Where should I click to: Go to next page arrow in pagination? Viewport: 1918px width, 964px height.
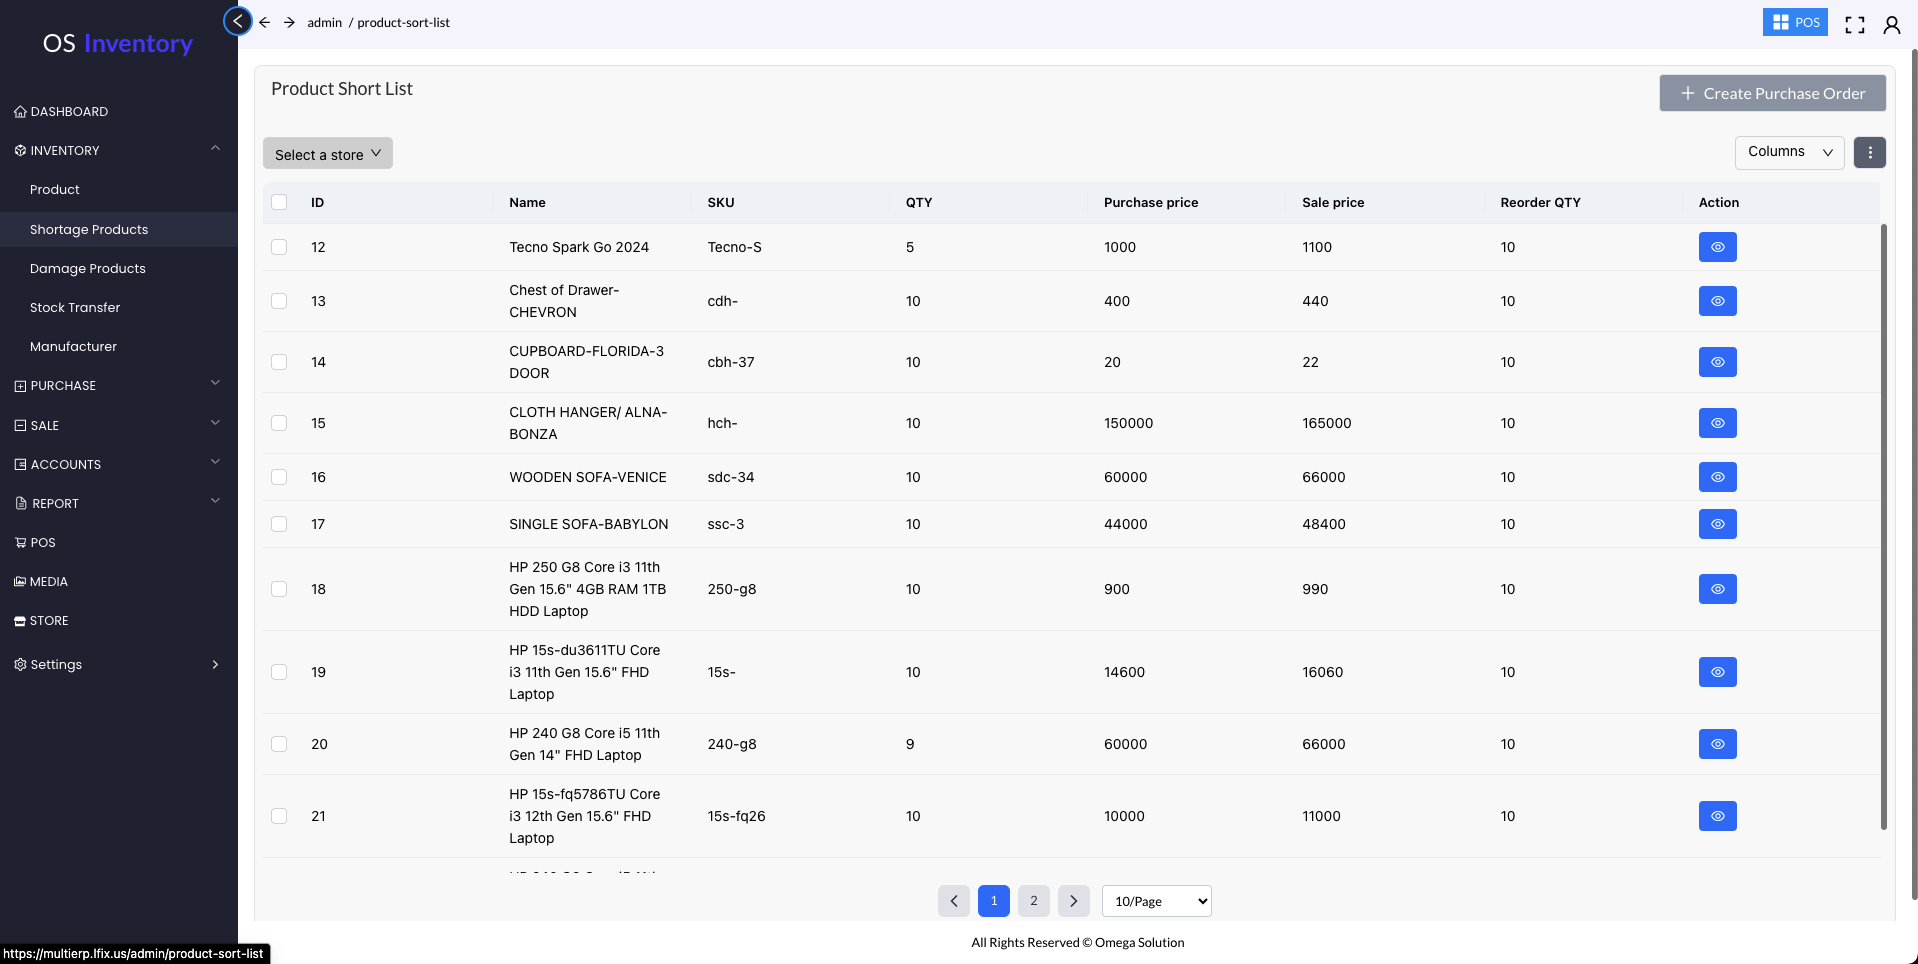click(x=1073, y=901)
